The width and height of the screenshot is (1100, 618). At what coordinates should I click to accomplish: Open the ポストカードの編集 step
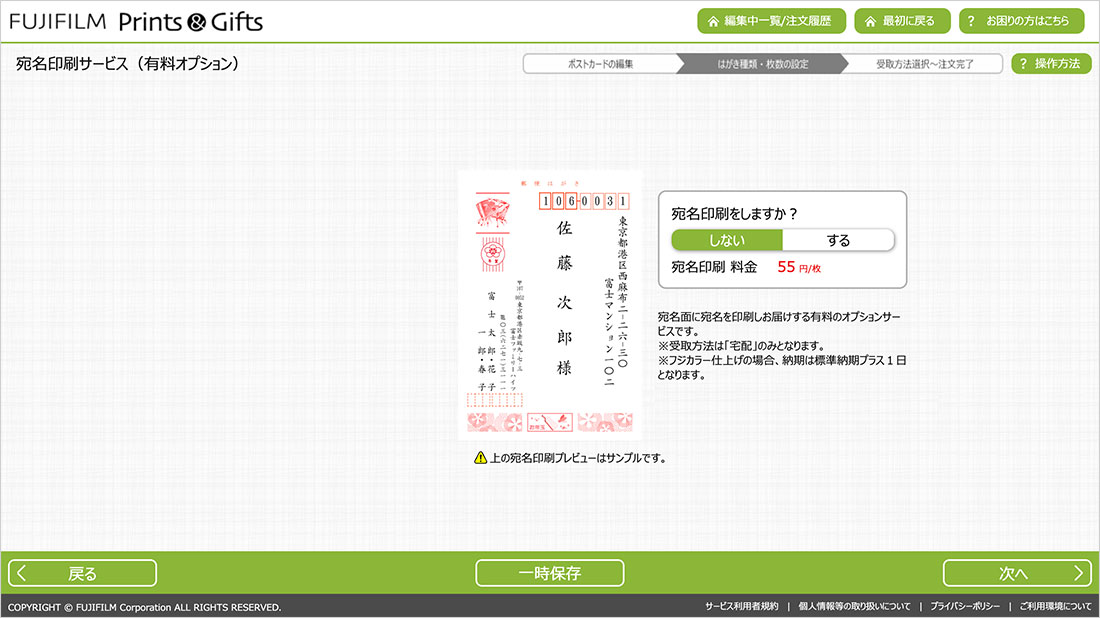pyautogui.click(x=600, y=64)
